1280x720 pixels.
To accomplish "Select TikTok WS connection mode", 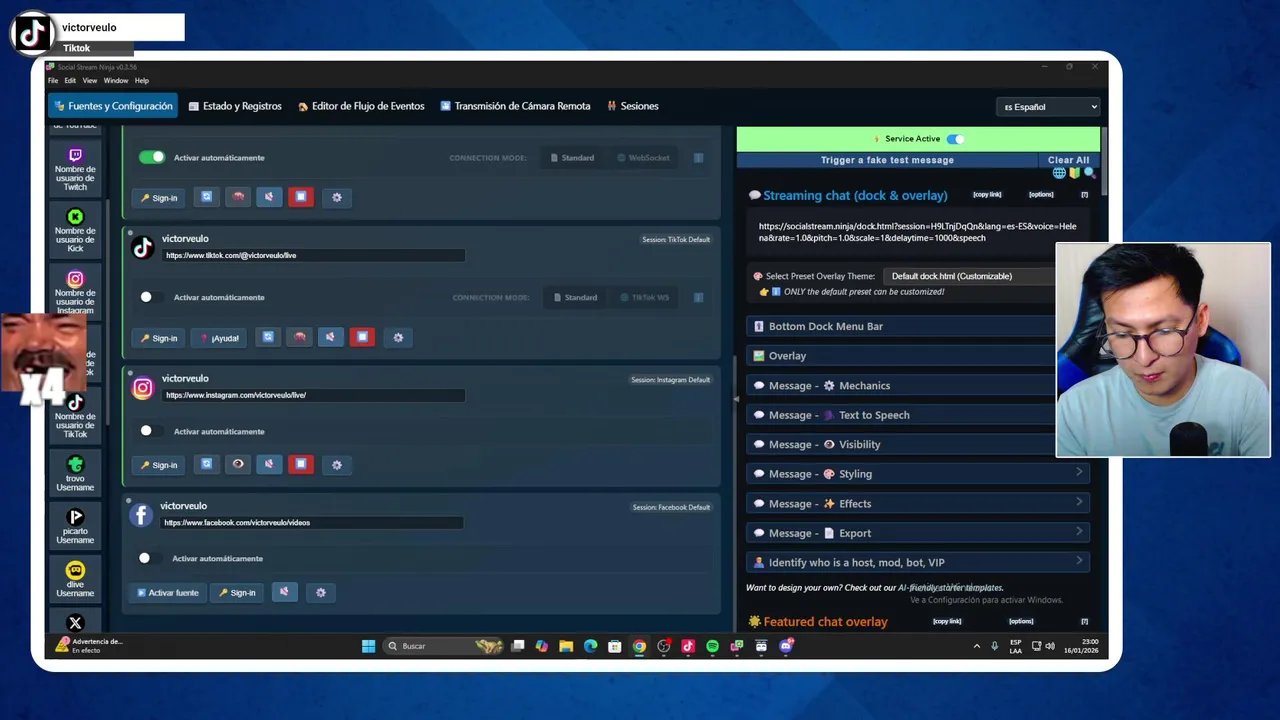I will click(x=644, y=297).
